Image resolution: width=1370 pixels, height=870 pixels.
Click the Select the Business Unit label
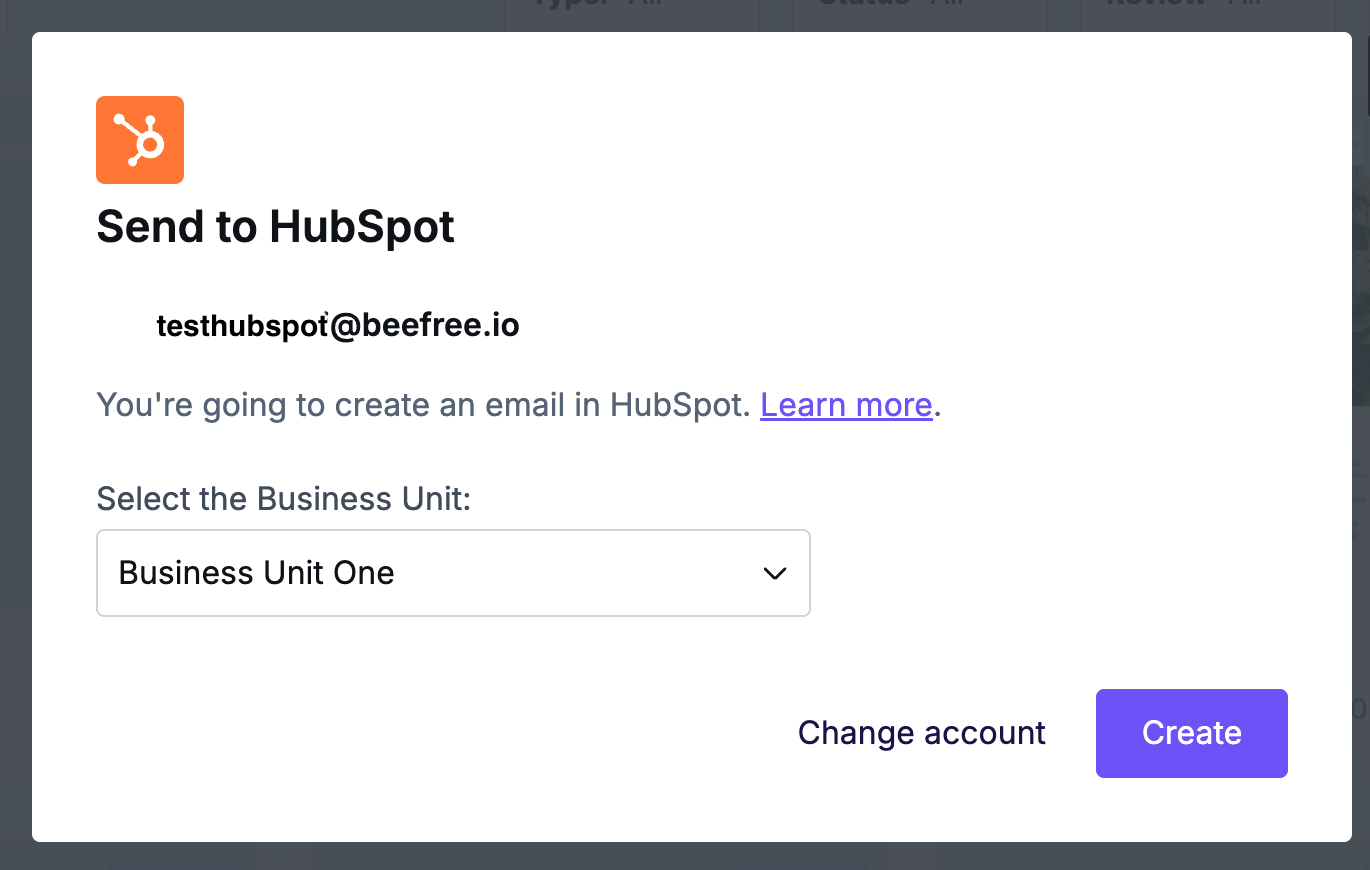(284, 498)
